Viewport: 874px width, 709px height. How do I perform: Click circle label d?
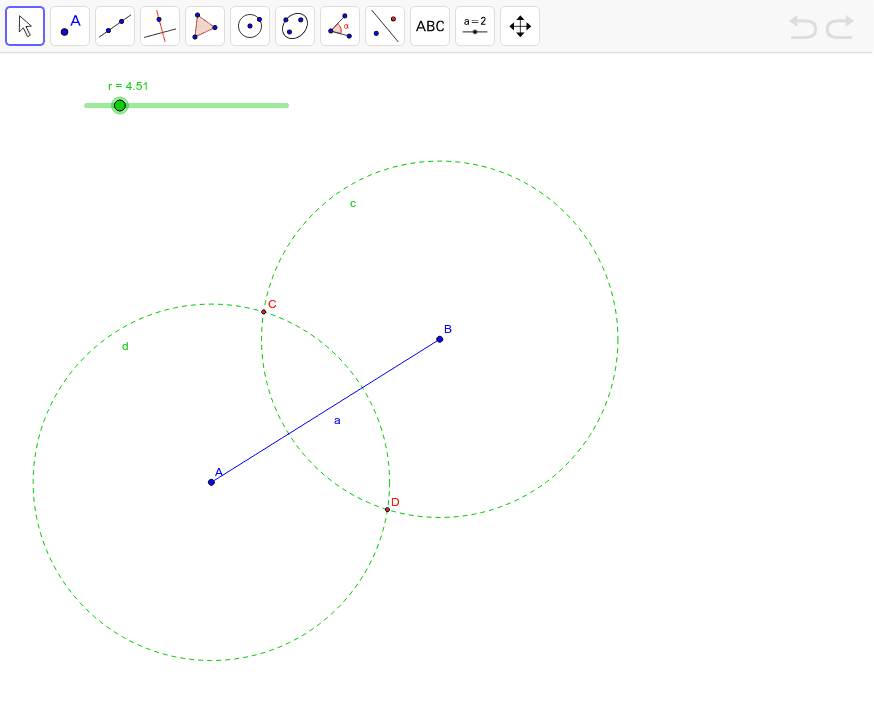(125, 347)
